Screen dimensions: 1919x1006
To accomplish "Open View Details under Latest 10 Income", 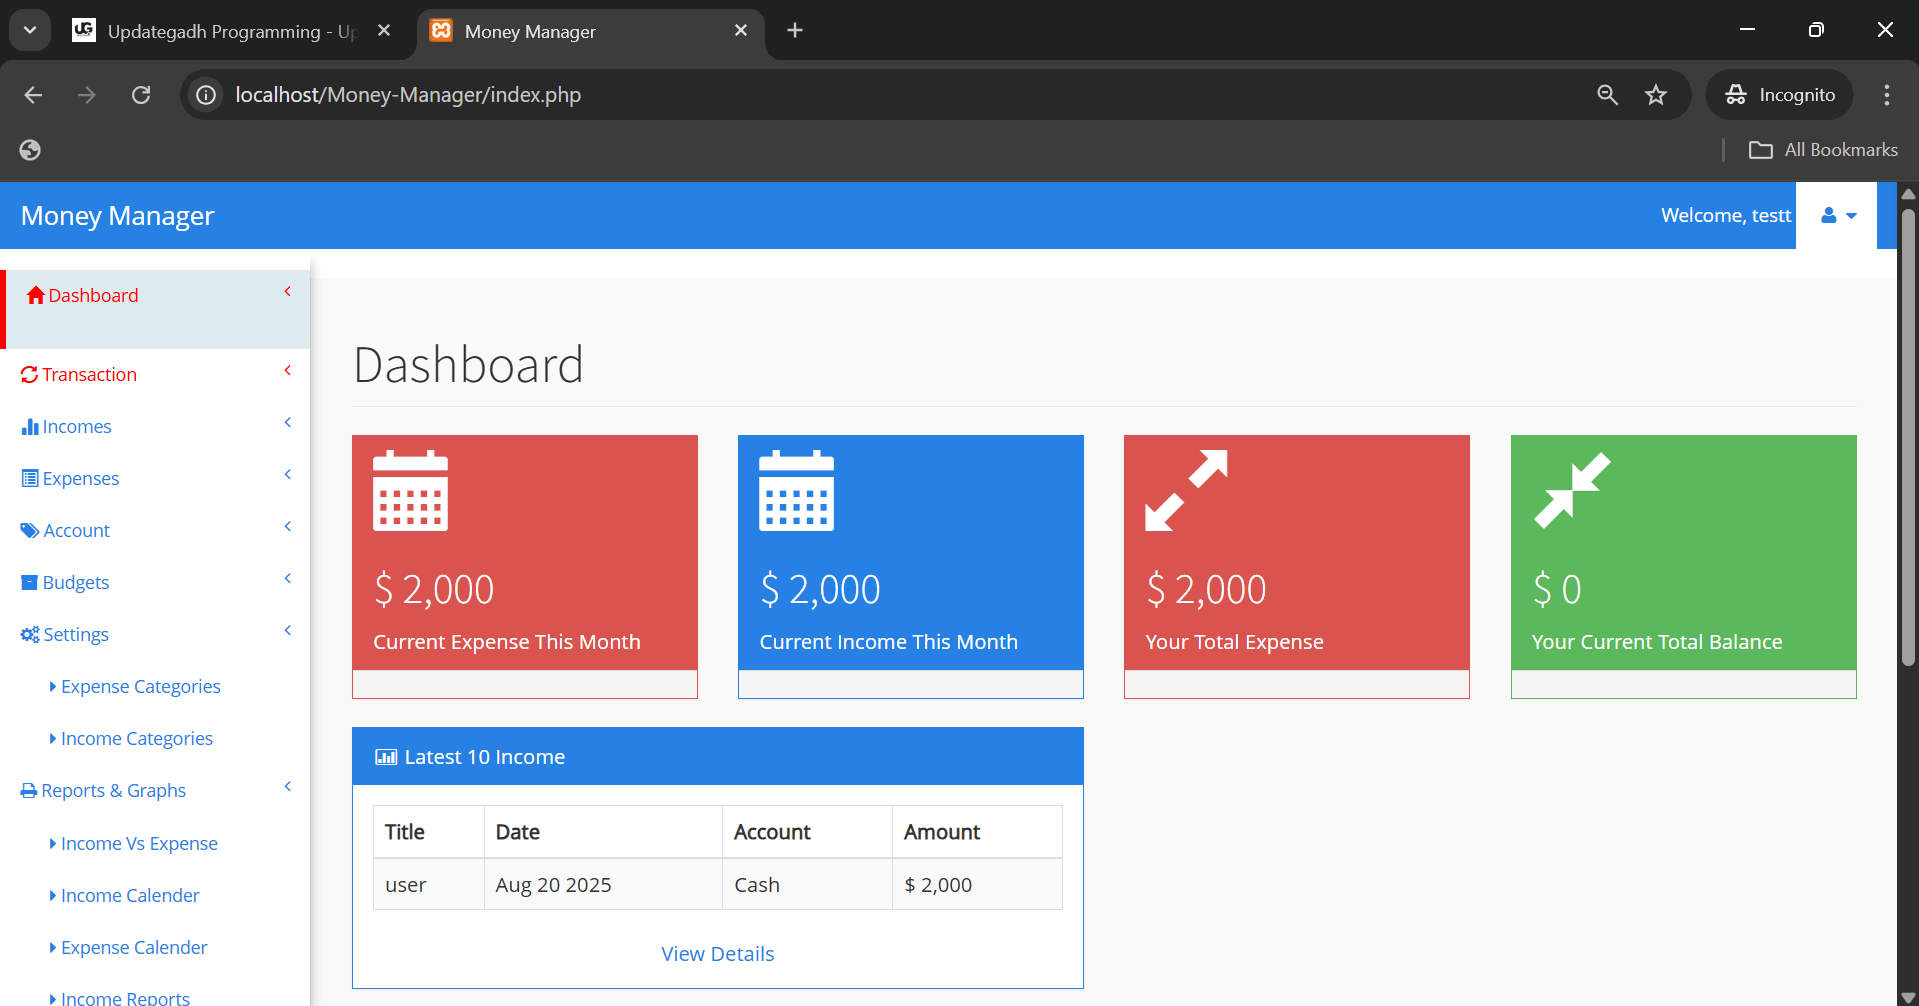I will (x=717, y=953).
